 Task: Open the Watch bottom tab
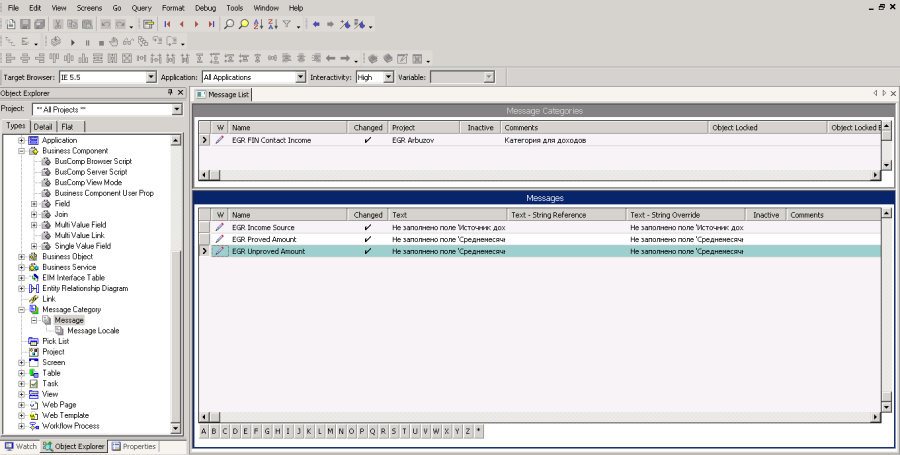(x=20, y=446)
